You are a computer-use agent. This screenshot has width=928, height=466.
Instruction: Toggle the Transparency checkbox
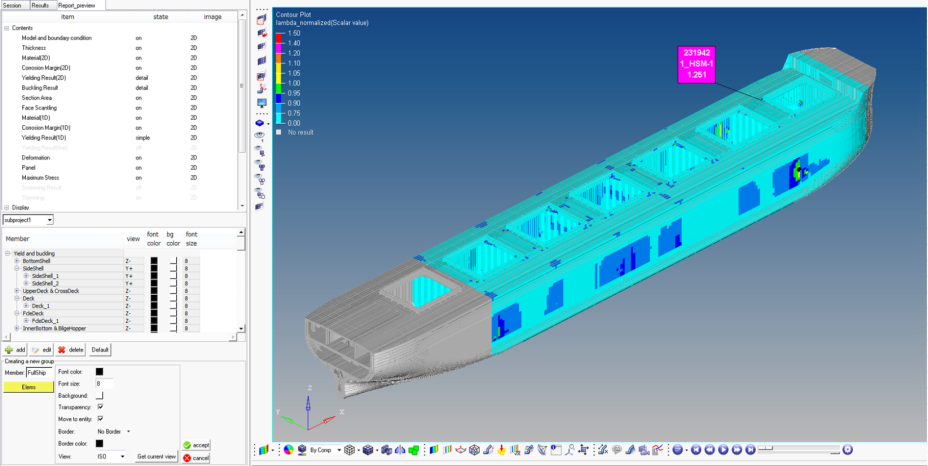[x=100, y=407]
